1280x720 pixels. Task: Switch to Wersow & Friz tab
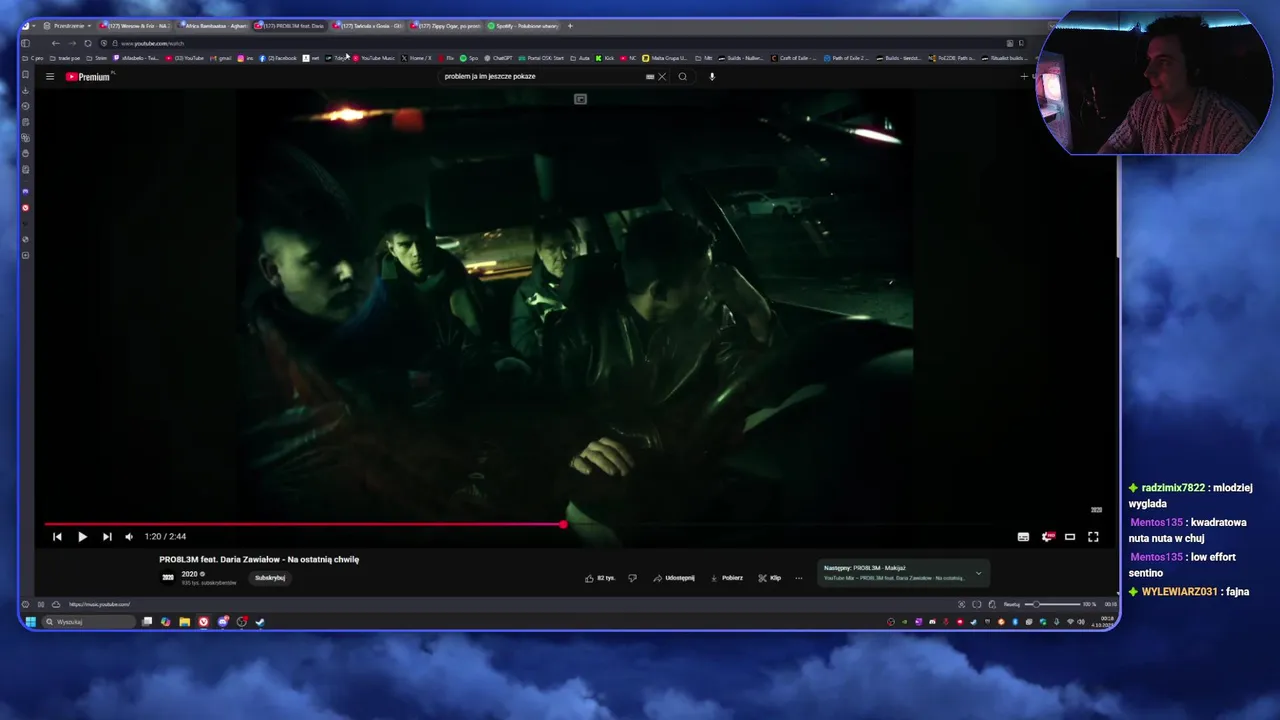[135, 26]
